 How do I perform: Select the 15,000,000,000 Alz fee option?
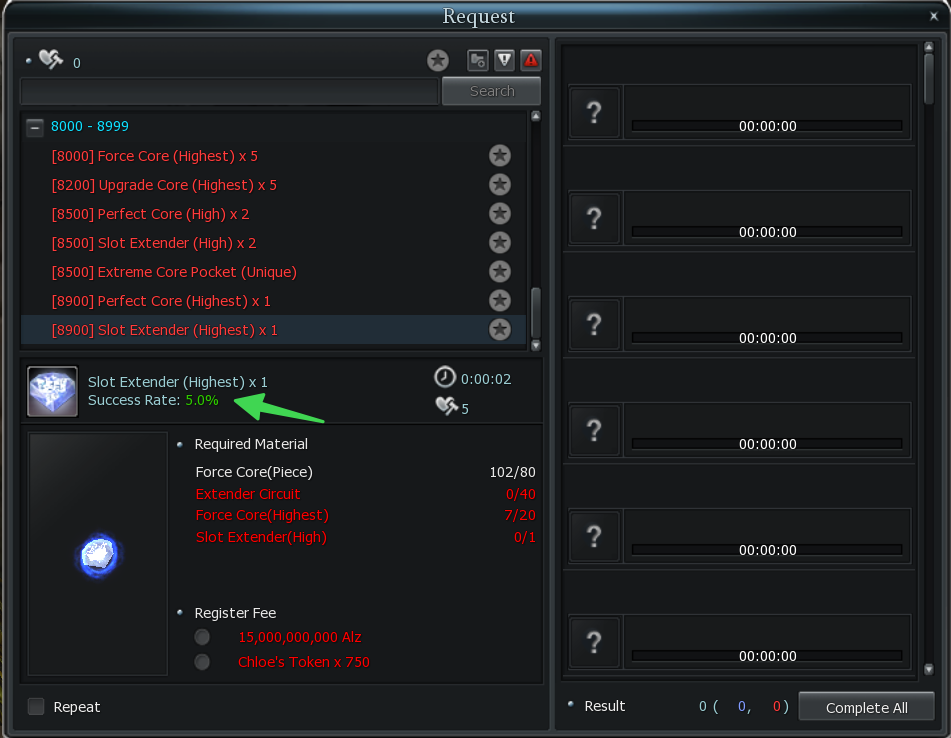[202, 637]
